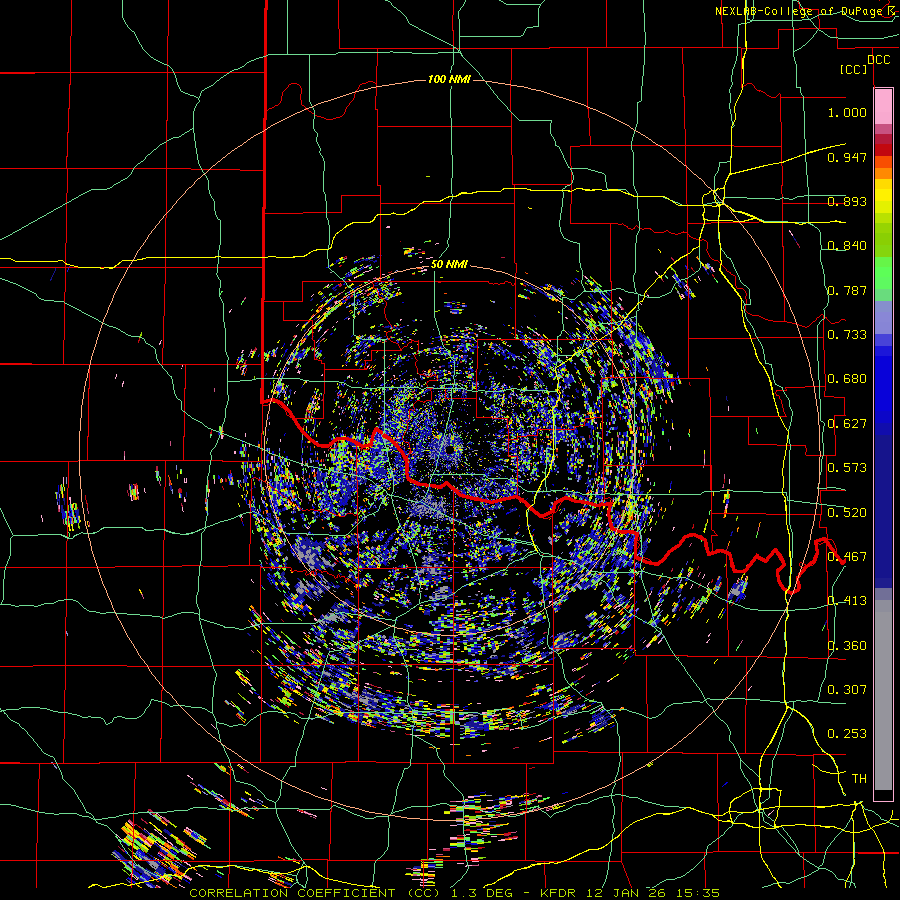Click the "50 NMI" range ring label
Image resolution: width=900 pixels, height=900 pixels.
(x=449, y=265)
